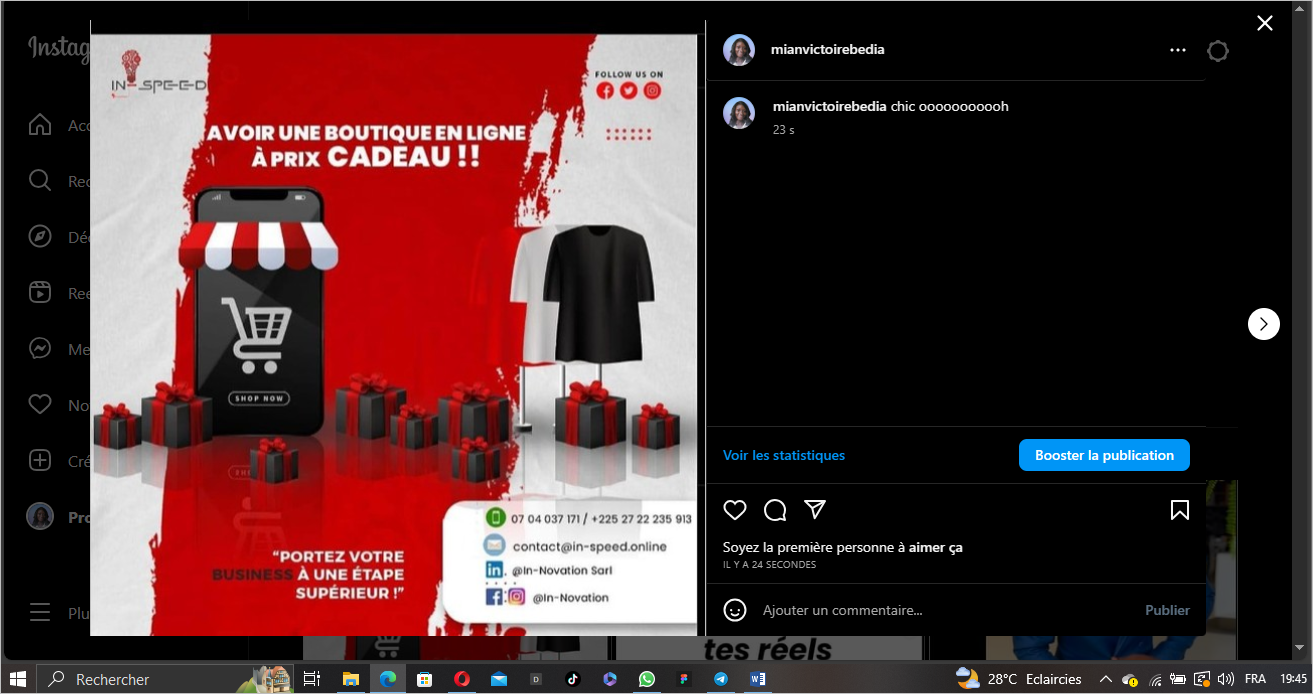Open Messenger messages icon in sidebar
The image size is (1313, 694).
40,349
